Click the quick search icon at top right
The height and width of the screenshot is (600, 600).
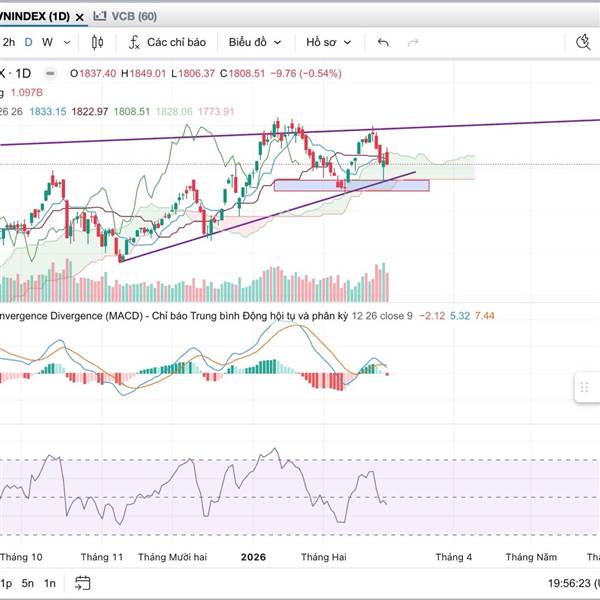coord(586,42)
